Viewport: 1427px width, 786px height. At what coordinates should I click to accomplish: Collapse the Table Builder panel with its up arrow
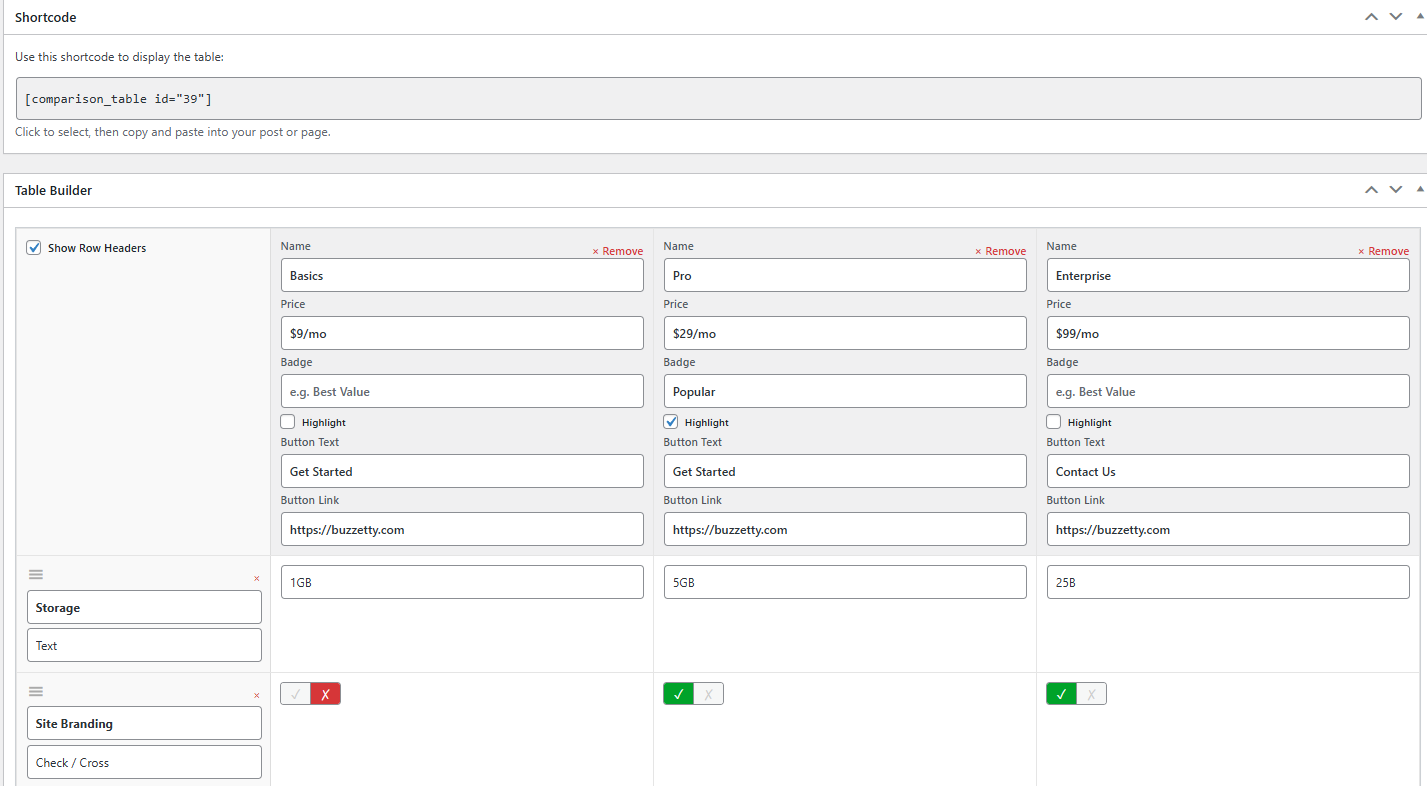click(1371, 189)
